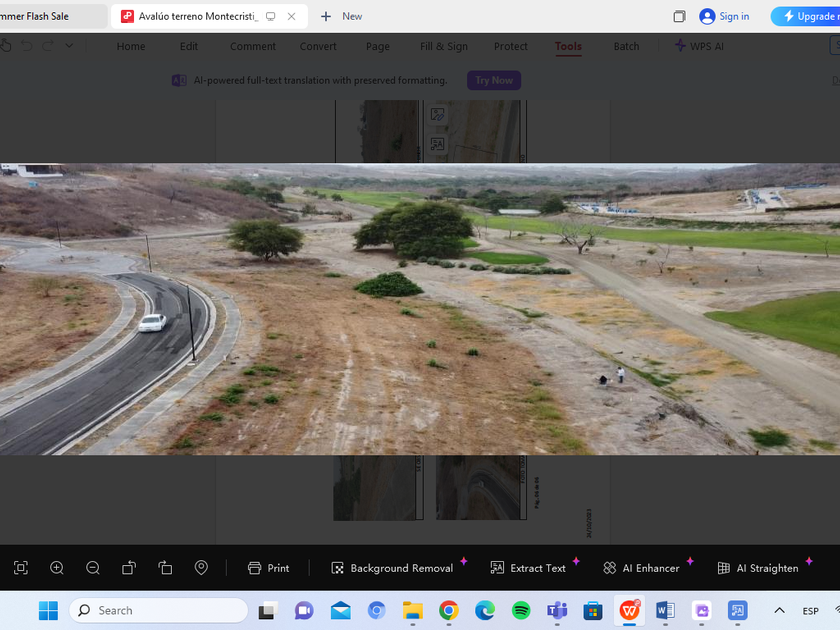The image size is (840, 630).
Task: Select the hand pan tool
Action: tap(6, 46)
